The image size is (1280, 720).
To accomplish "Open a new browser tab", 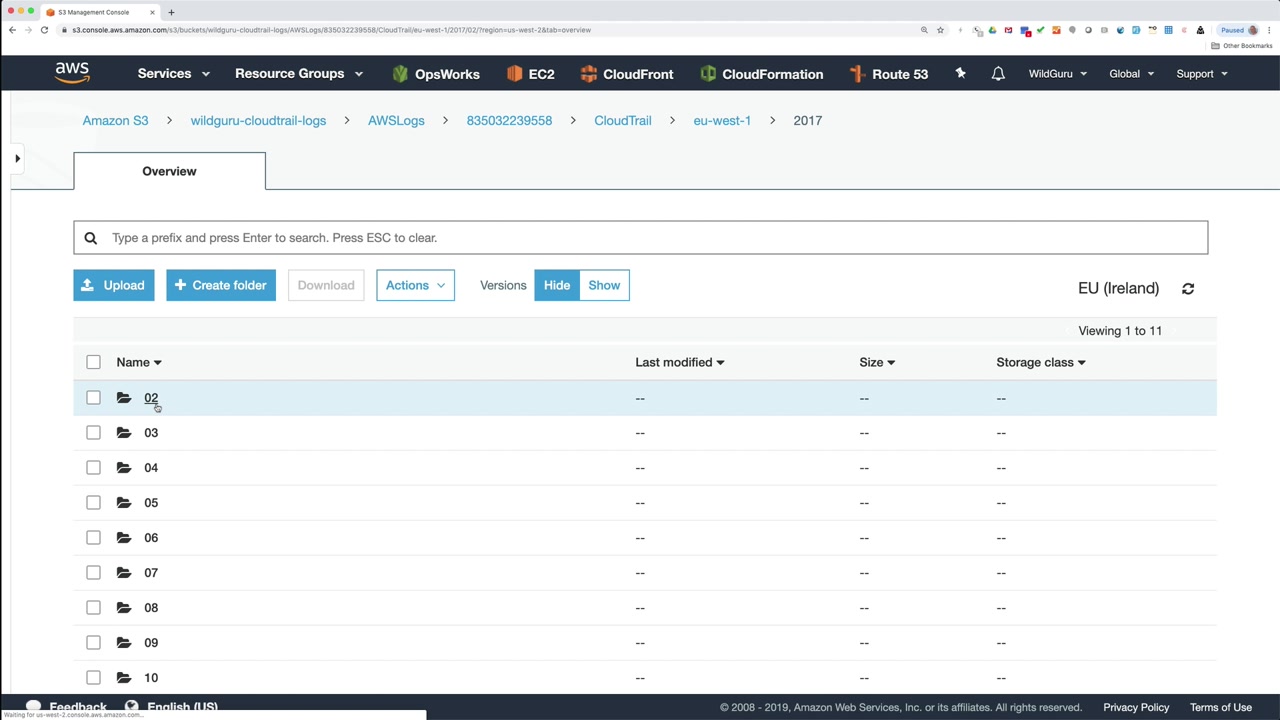I will [171, 12].
